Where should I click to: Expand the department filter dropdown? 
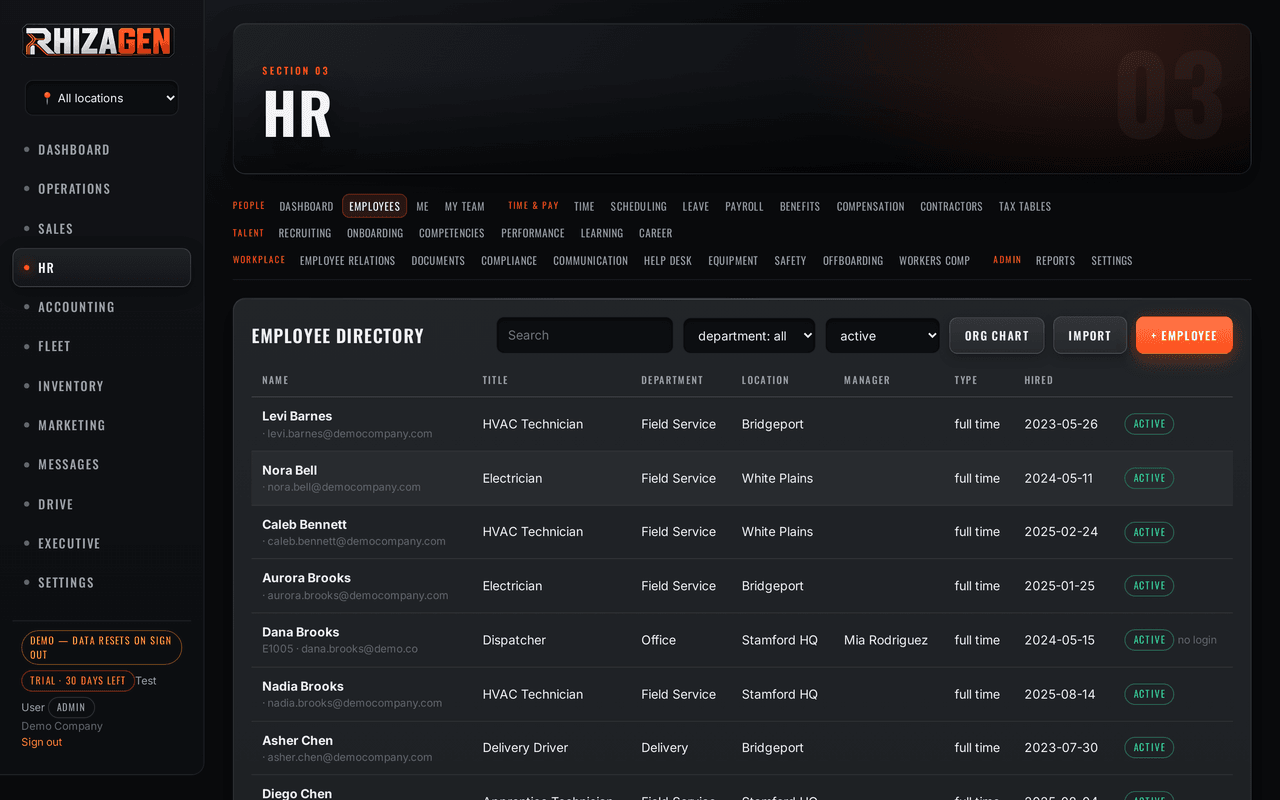[x=749, y=336]
